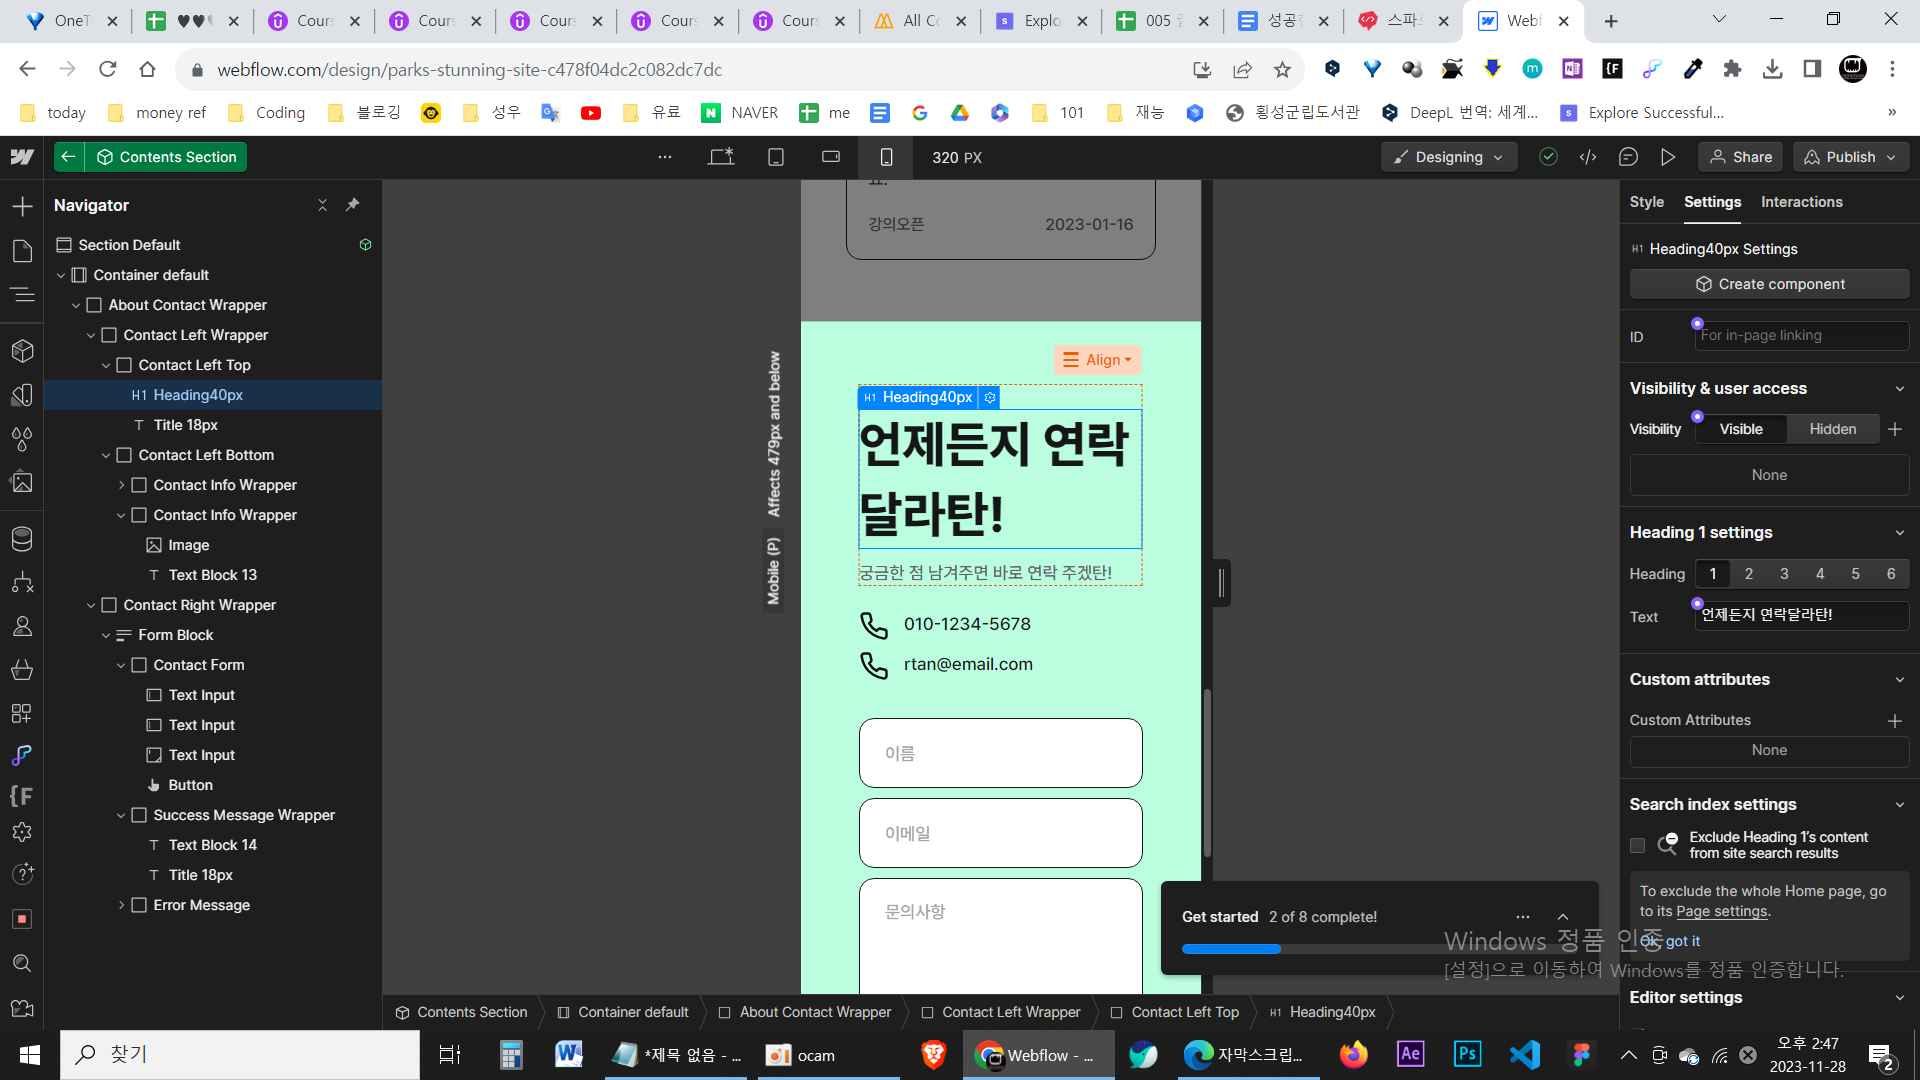Click the Contents Section component button
The image size is (1920, 1080).
pos(166,157)
